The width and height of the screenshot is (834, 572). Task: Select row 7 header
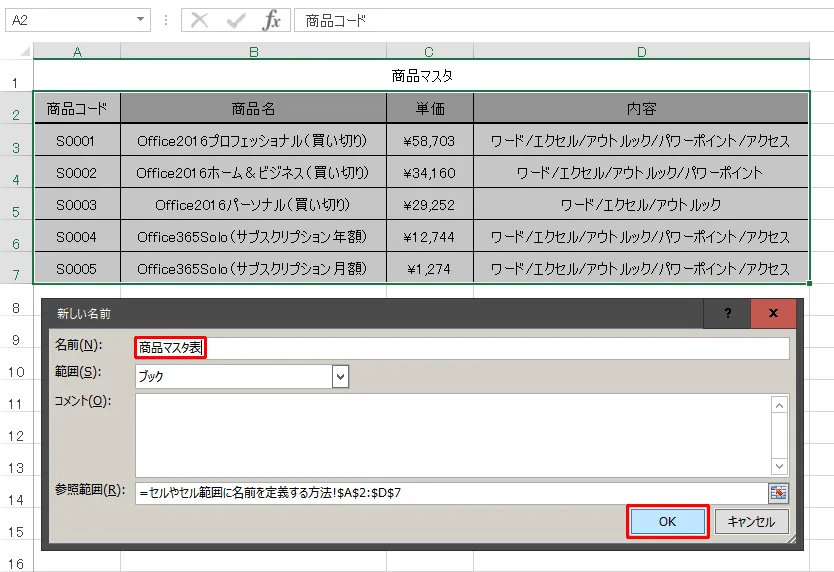coord(16,268)
